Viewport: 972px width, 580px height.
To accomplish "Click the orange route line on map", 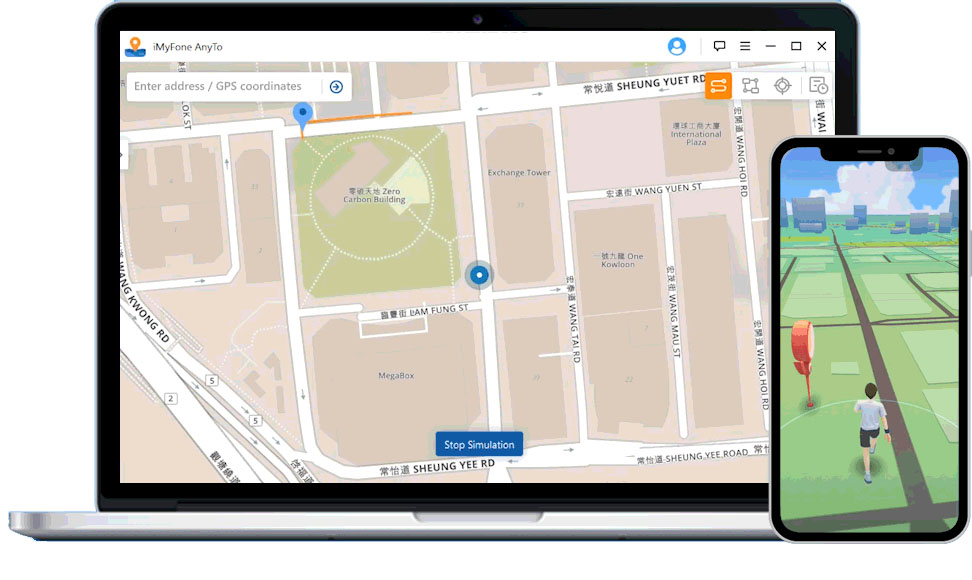I will [x=360, y=117].
